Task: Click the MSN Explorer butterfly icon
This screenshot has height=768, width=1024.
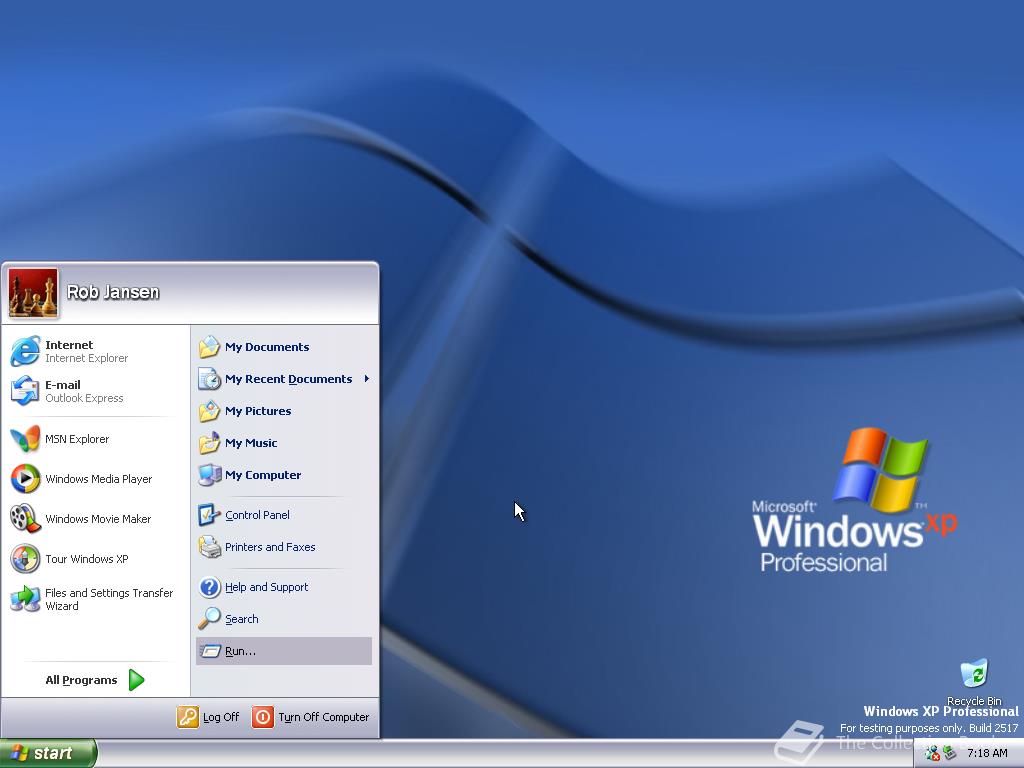Action: [25, 439]
